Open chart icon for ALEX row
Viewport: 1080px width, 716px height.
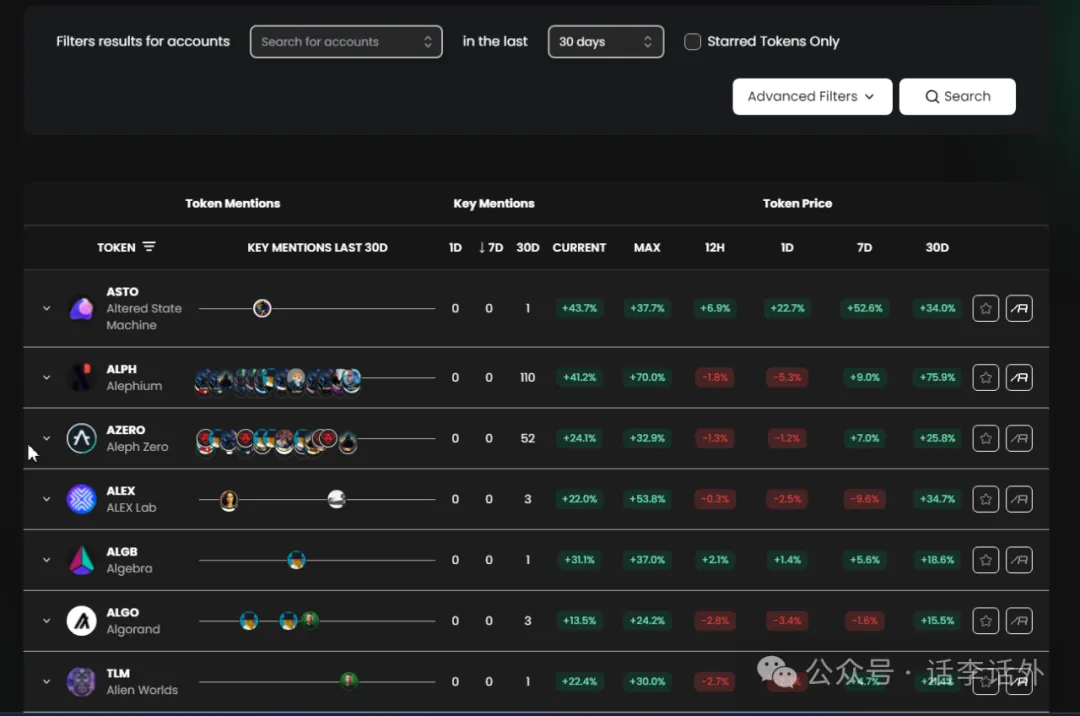pyautogui.click(x=1019, y=499)
